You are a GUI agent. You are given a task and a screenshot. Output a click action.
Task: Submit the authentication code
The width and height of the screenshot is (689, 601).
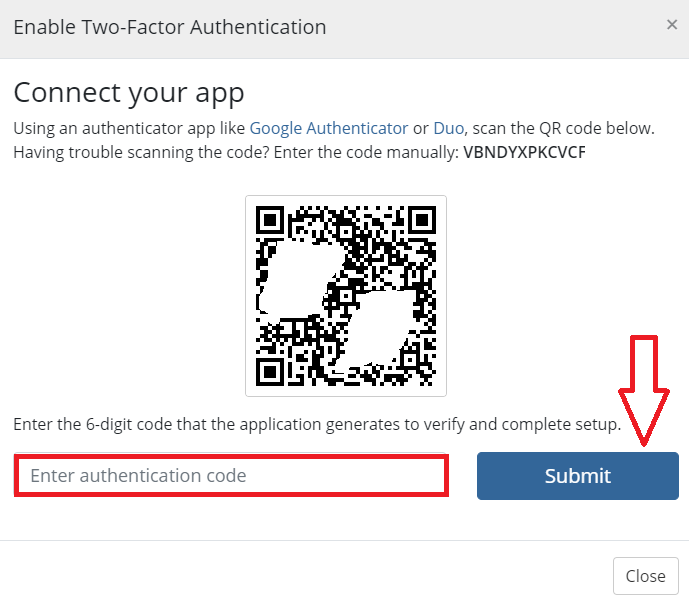(577, 476)
